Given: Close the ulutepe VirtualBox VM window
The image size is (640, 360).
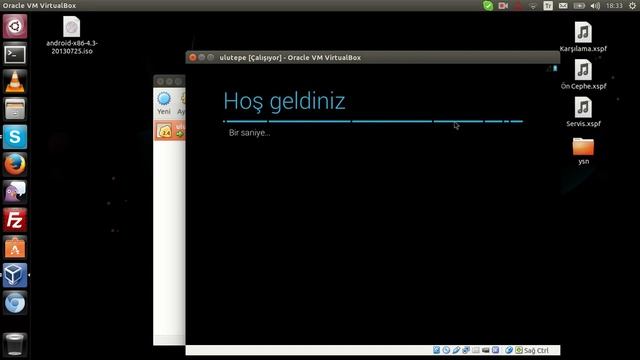Looking at the screenshot, I should pyautogui.click(x=193, y=58).
